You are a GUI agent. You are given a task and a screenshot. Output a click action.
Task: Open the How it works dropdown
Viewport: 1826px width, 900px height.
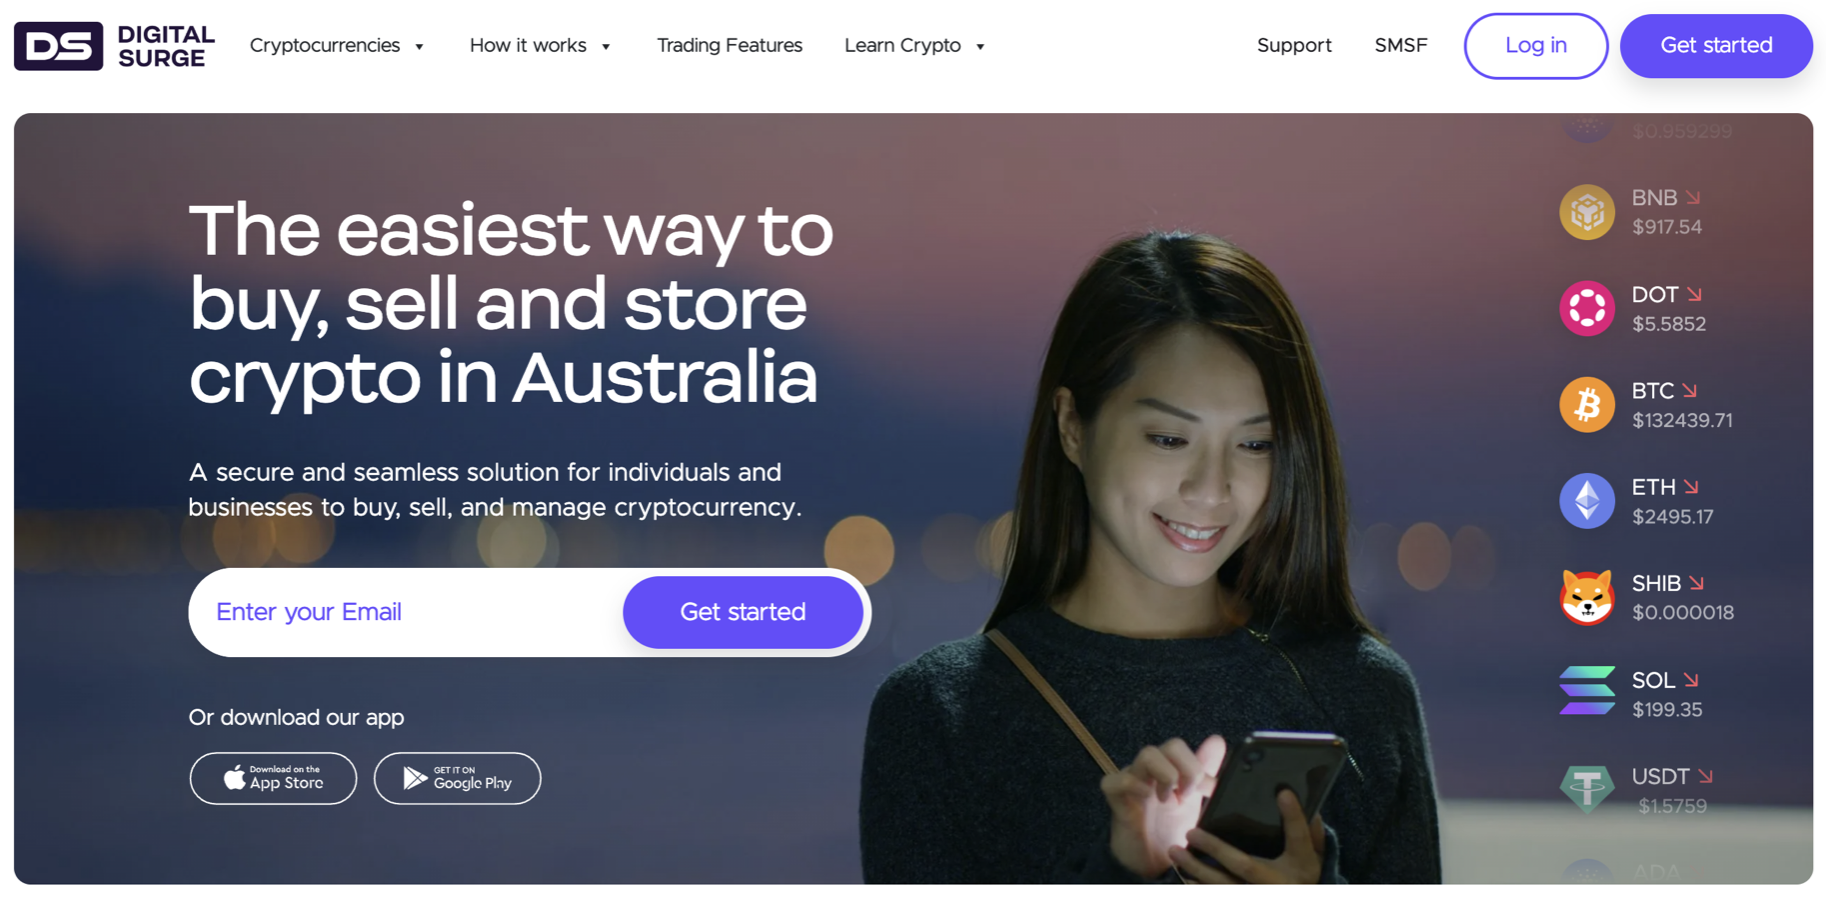coord(540,46)
